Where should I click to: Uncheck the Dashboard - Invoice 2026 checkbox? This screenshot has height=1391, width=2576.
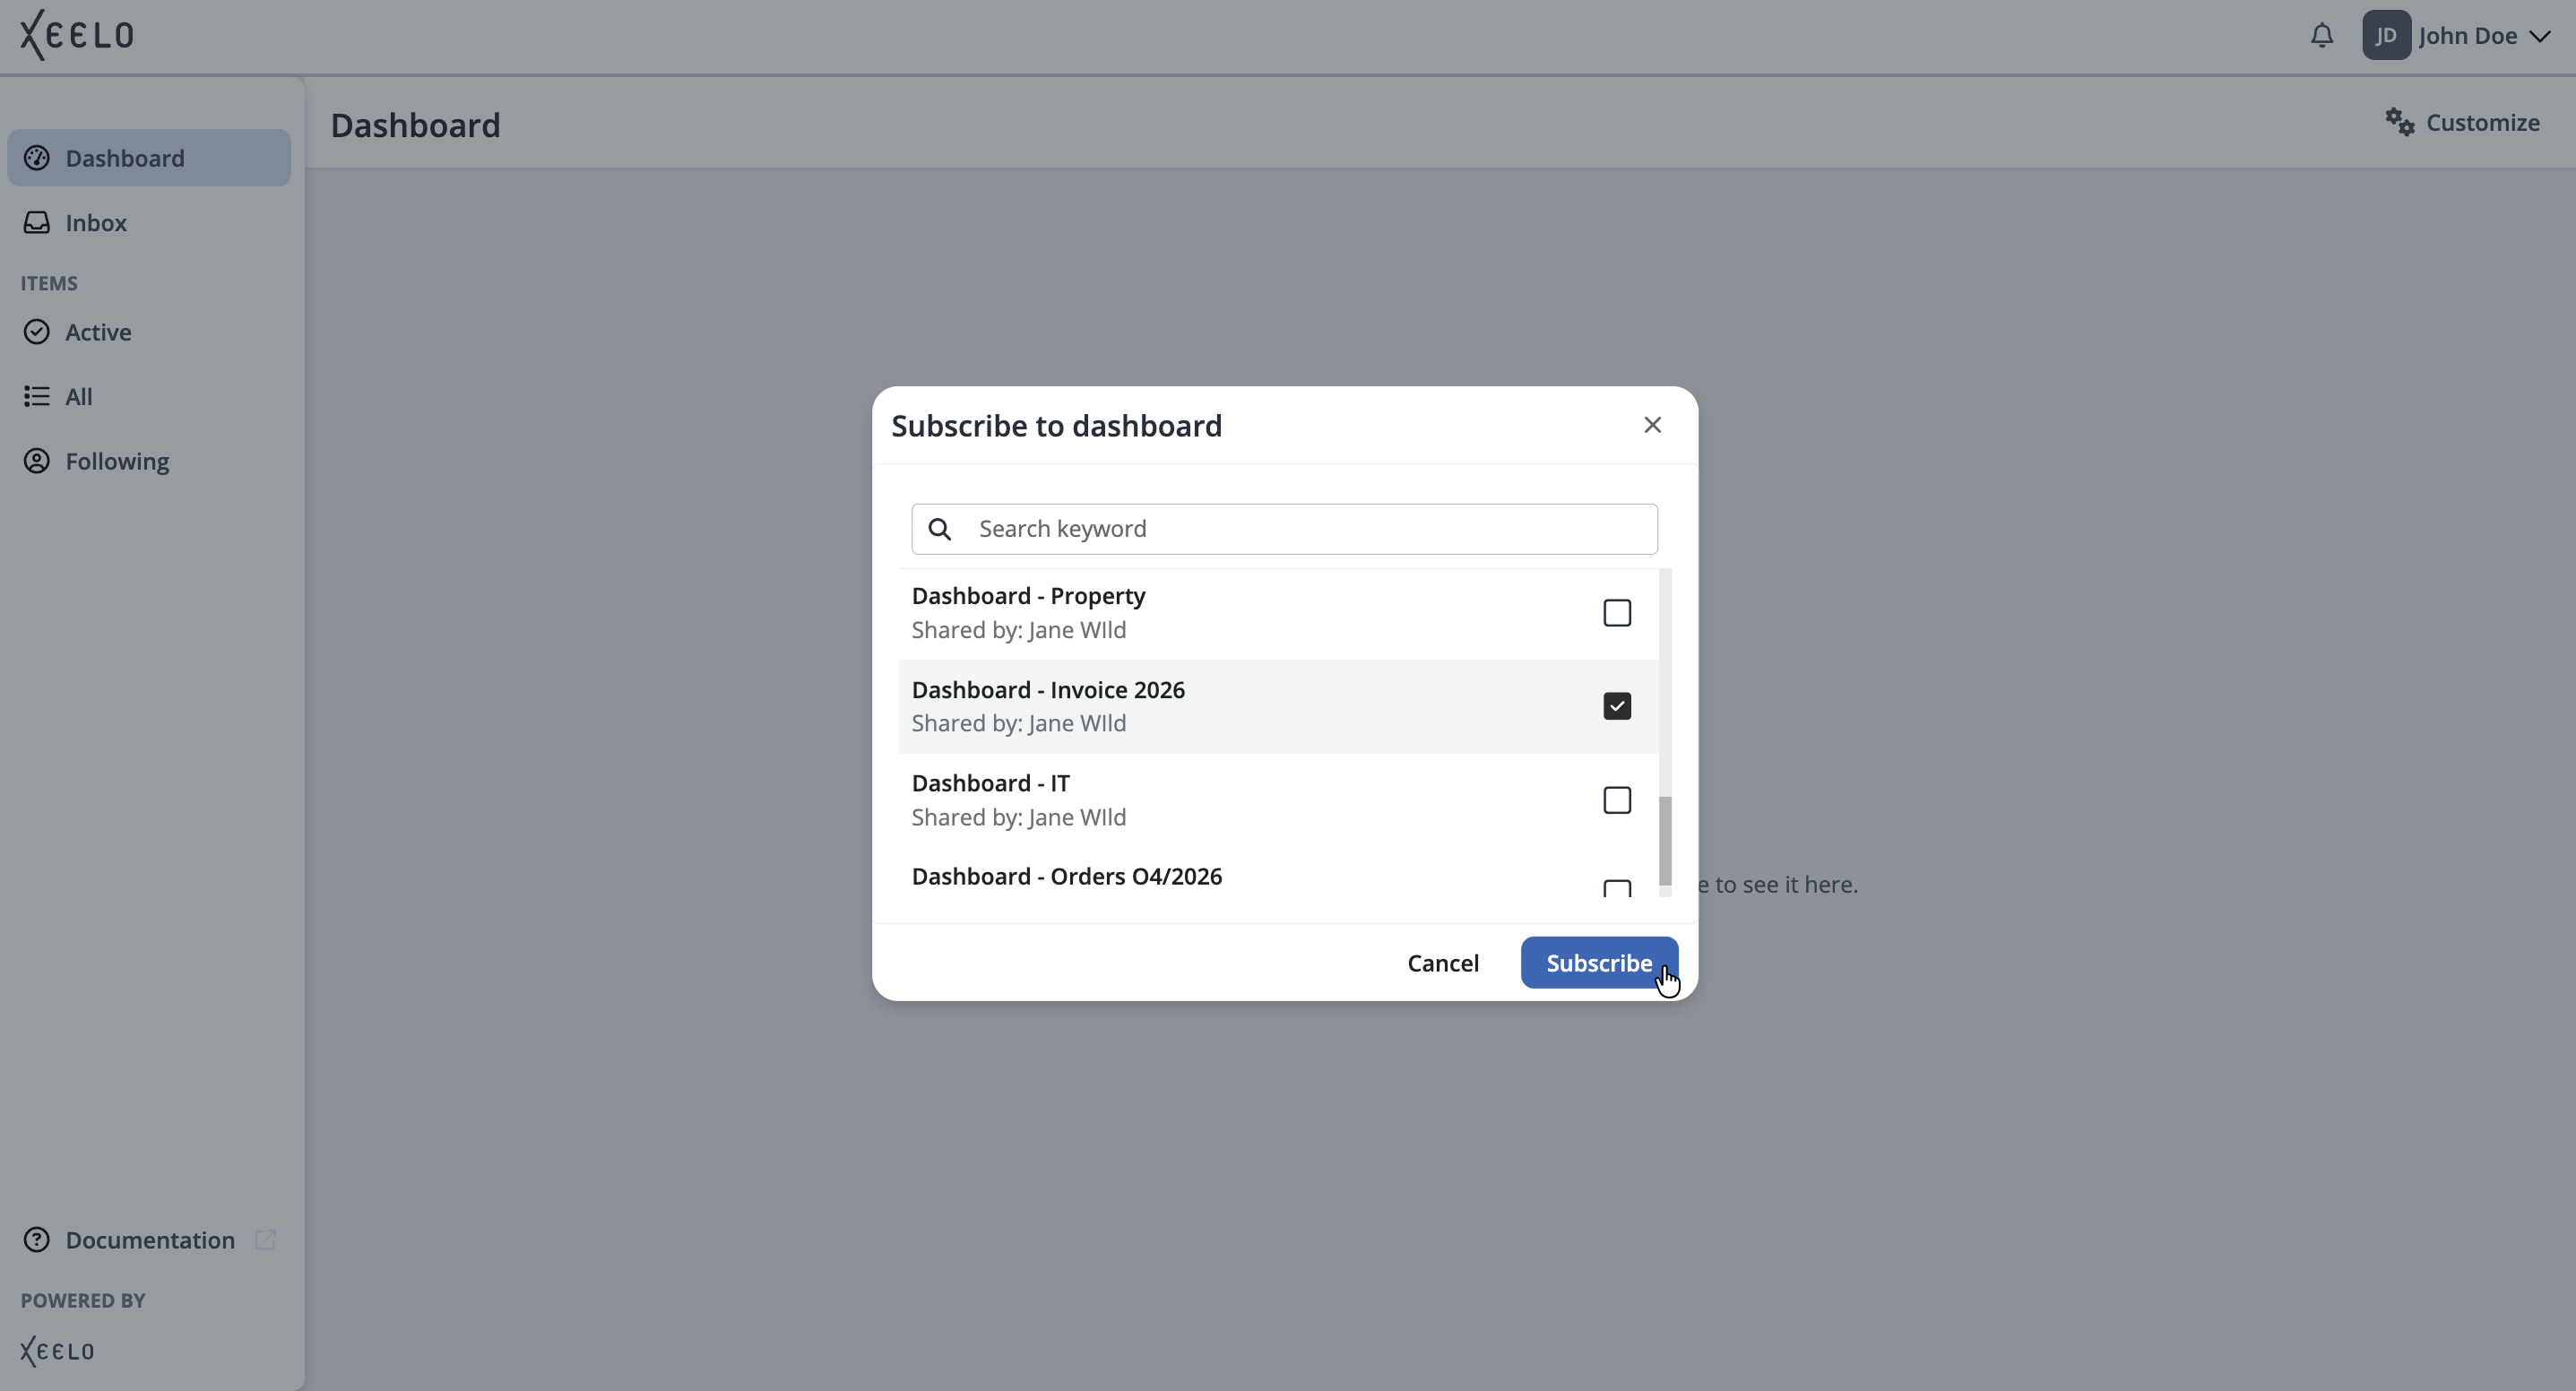(x=1617, y=706)
